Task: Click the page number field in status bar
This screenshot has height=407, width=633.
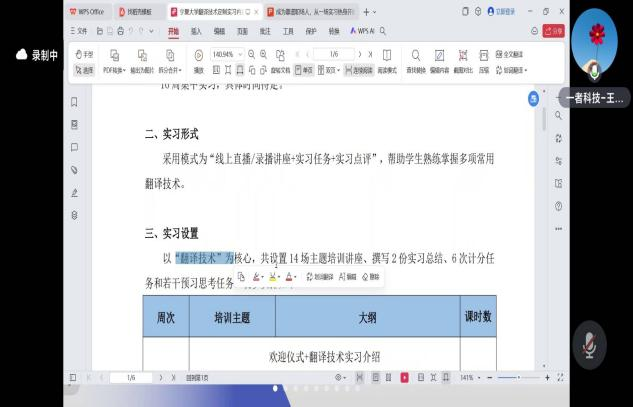Action: pos(131,378)
